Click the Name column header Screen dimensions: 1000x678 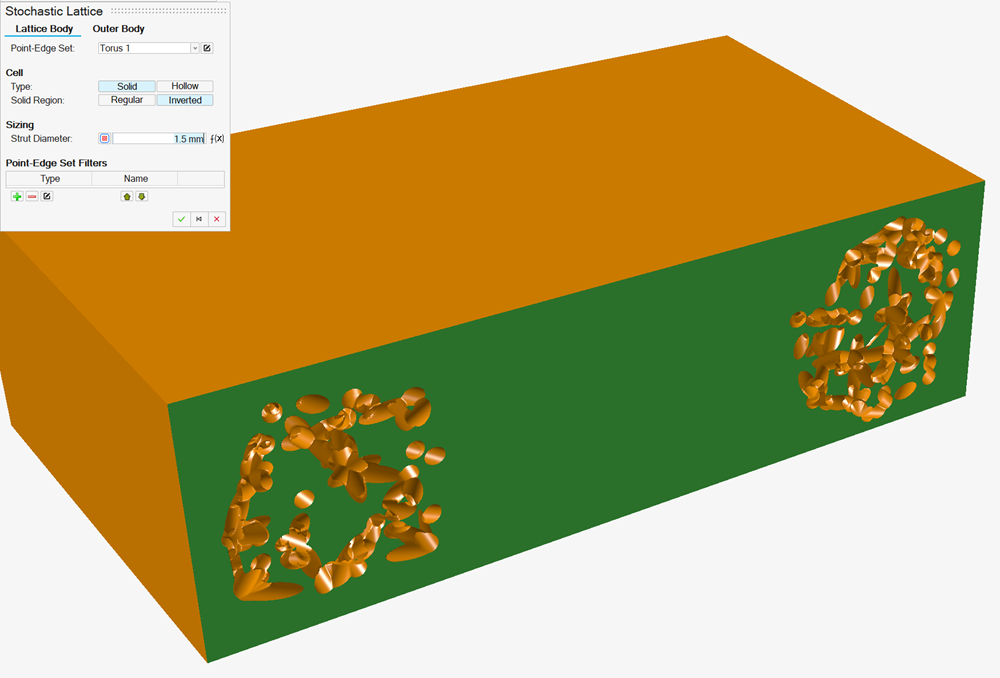point(136,179)
